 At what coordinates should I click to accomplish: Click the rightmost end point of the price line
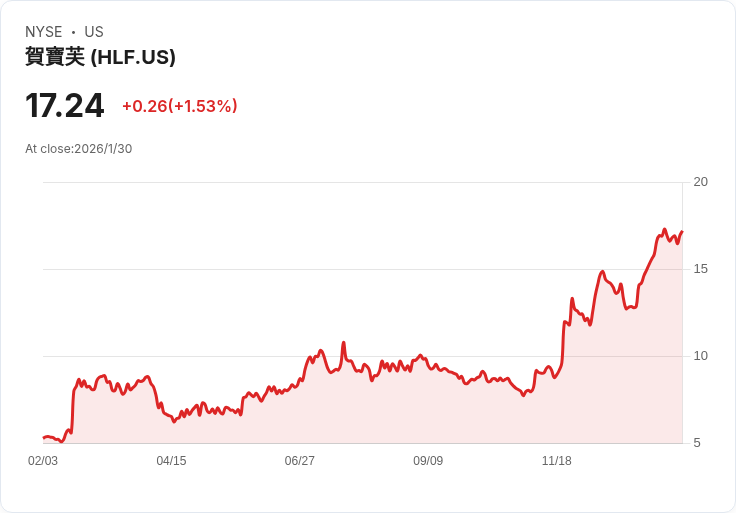681,232
